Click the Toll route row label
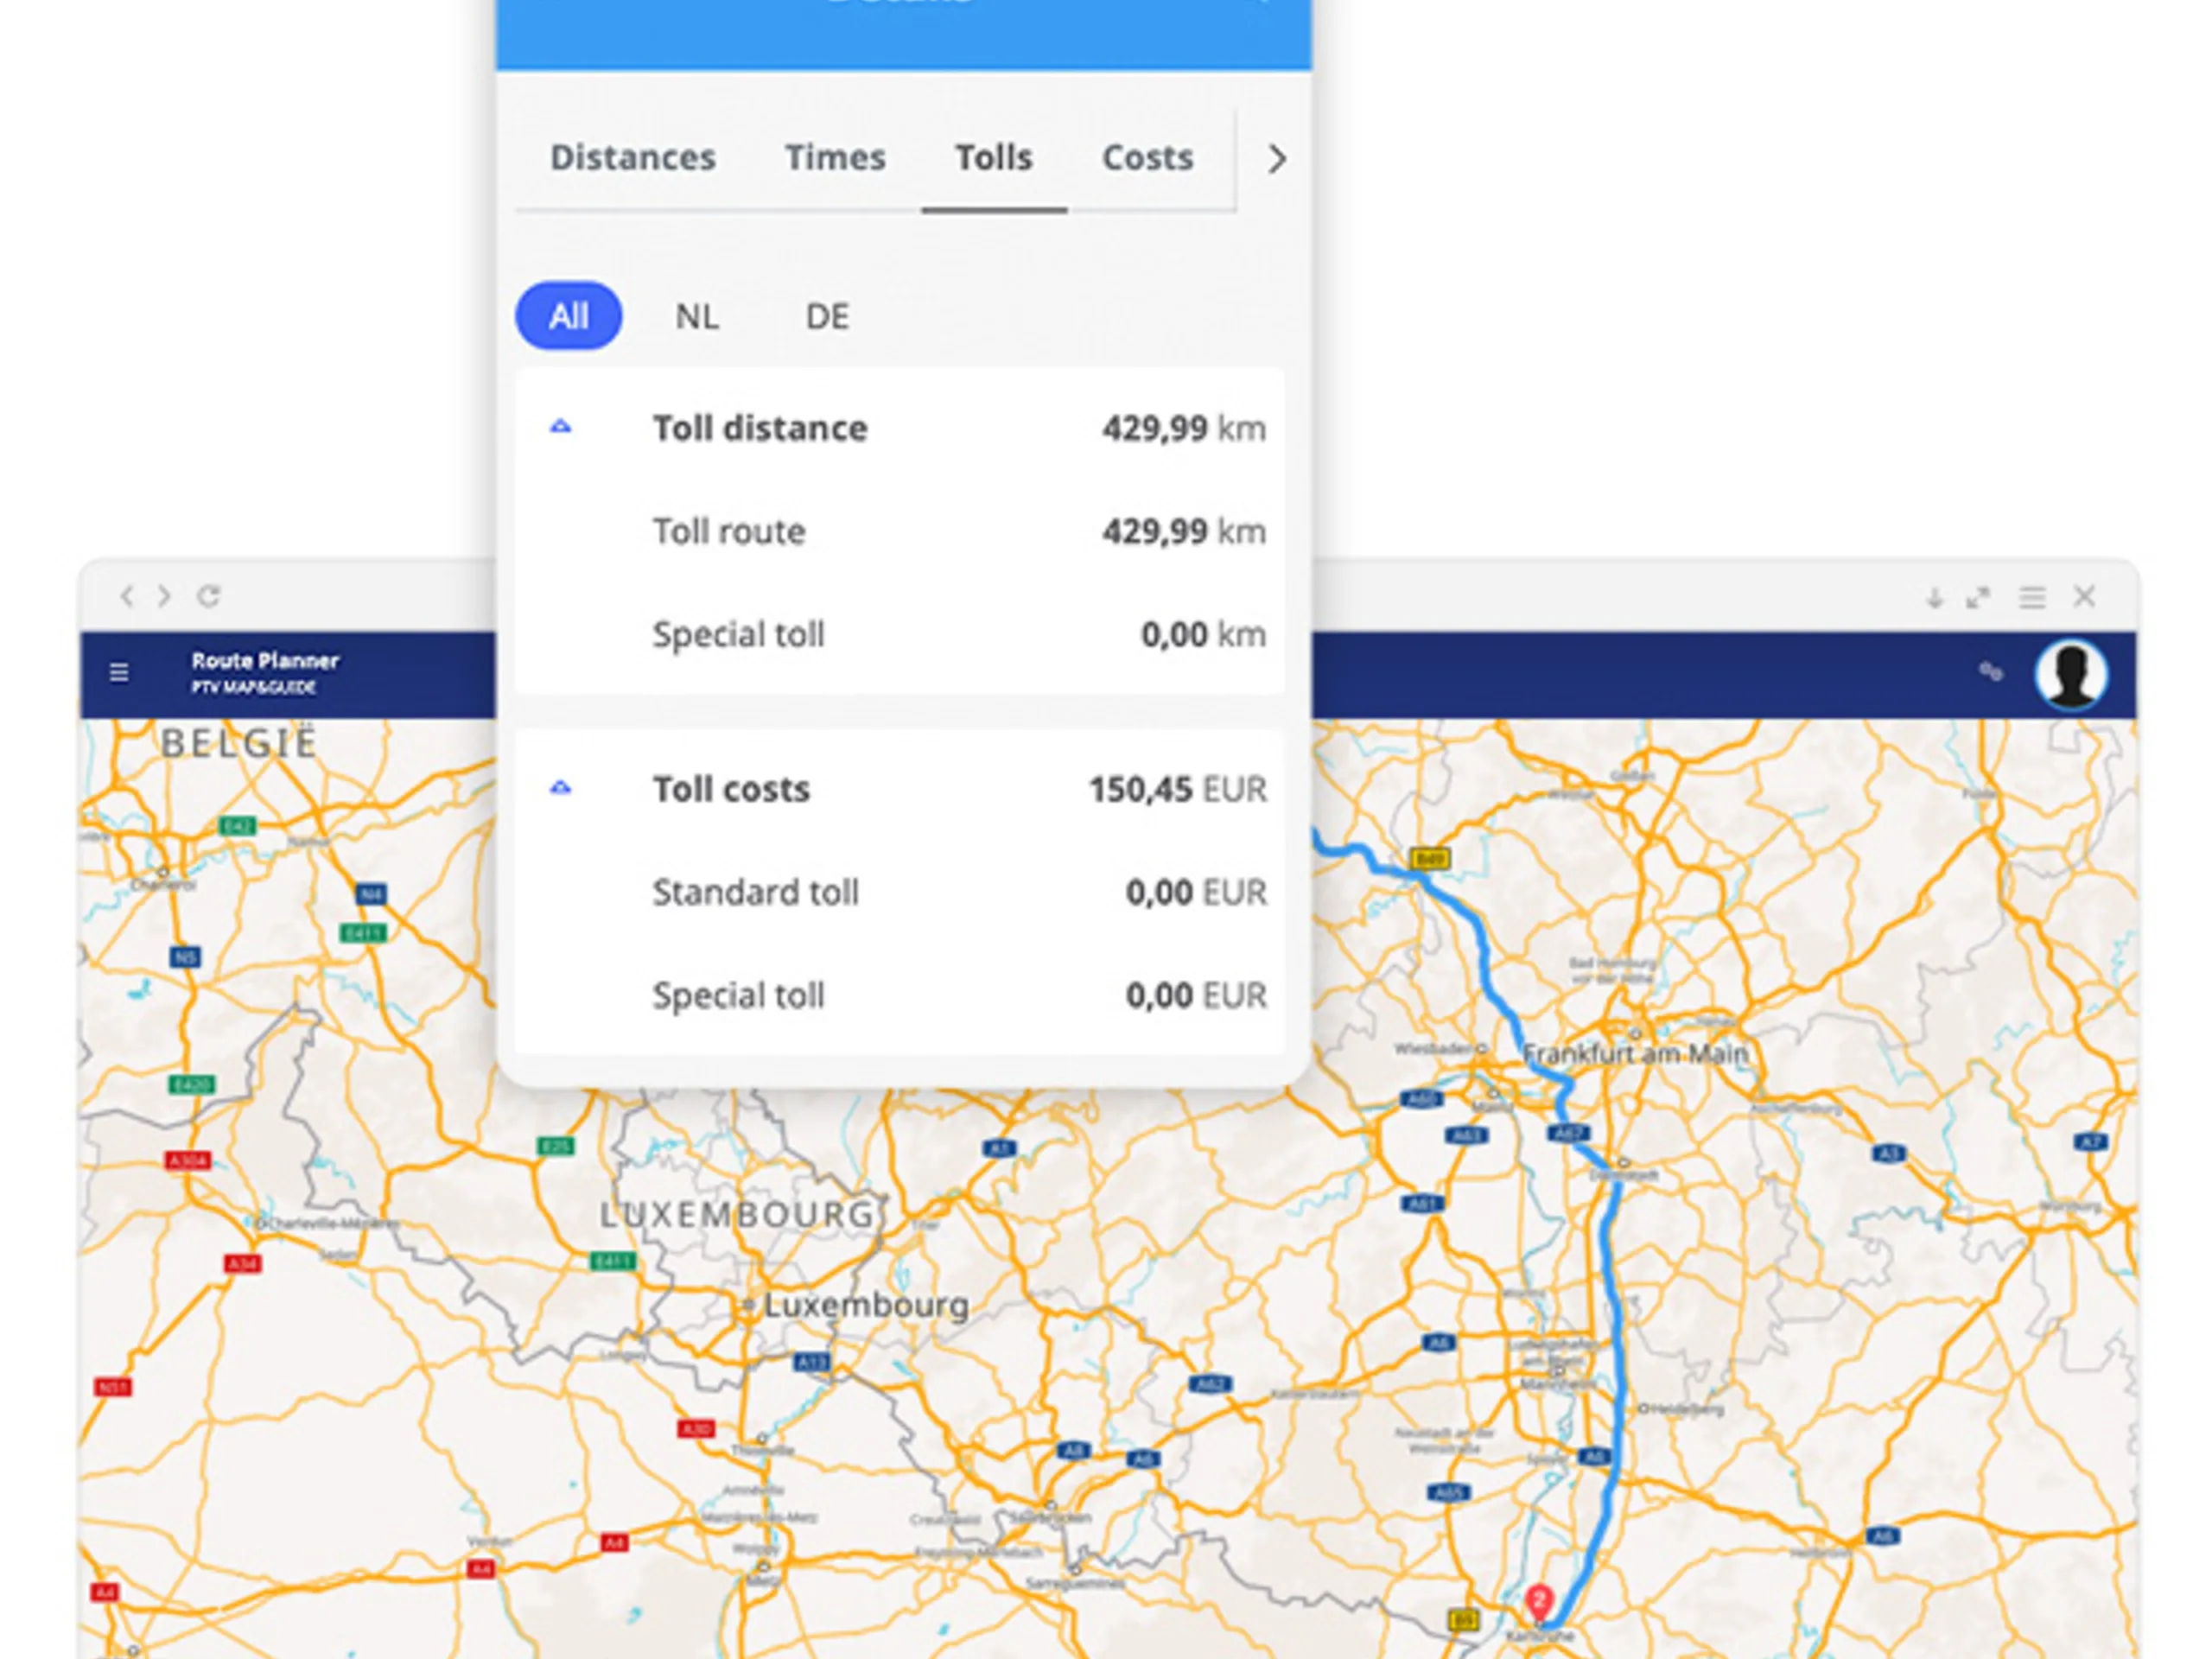 728,531
